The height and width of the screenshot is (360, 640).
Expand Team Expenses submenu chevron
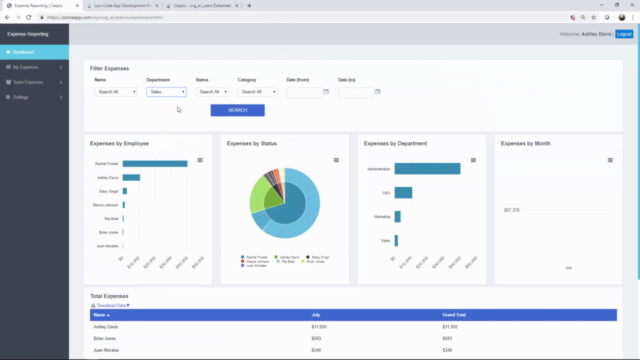(61, 82)
